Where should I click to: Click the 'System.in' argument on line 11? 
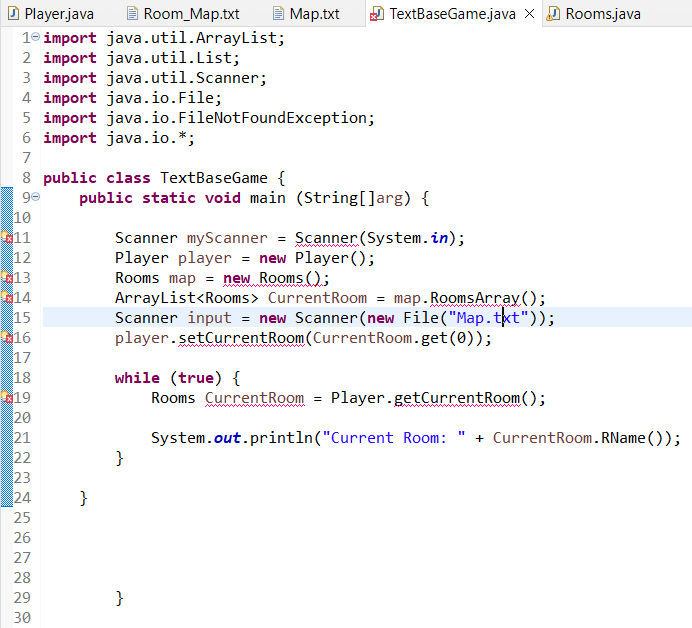(x=407, y=238)
